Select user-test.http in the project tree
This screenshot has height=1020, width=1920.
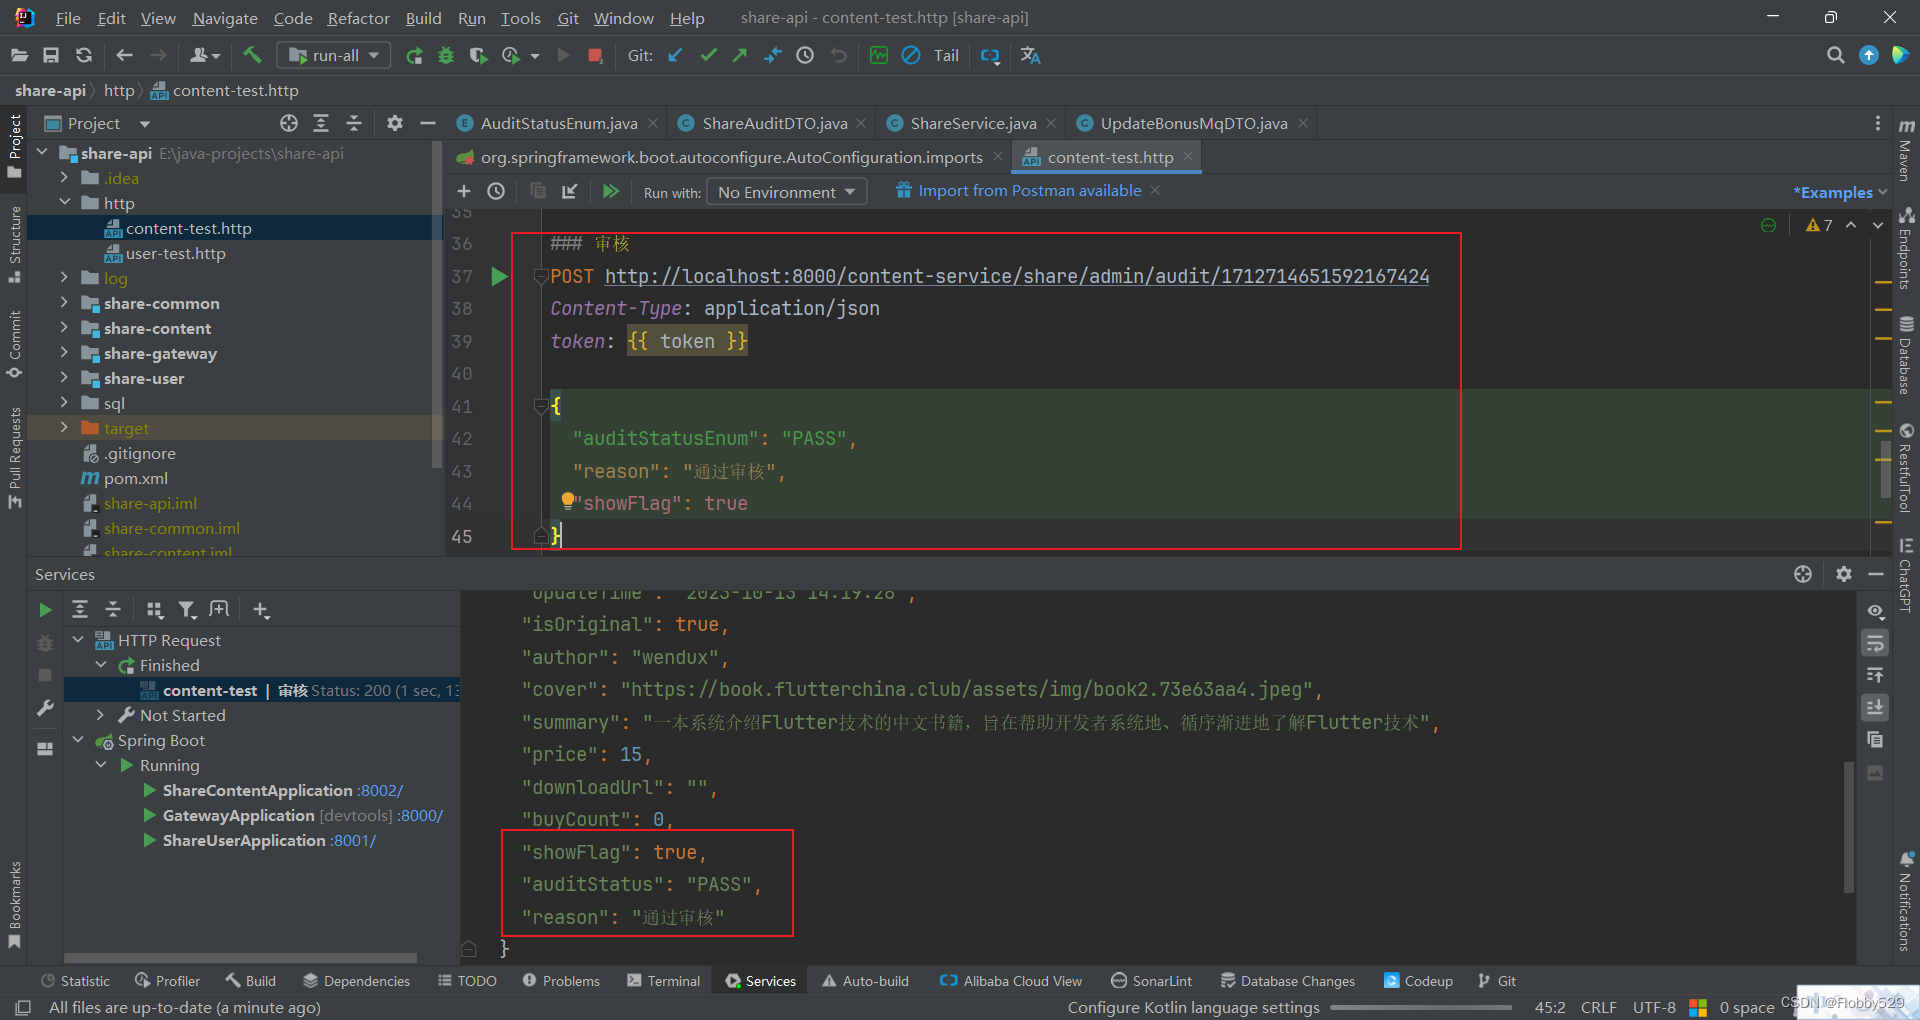[x=175, y=253]
